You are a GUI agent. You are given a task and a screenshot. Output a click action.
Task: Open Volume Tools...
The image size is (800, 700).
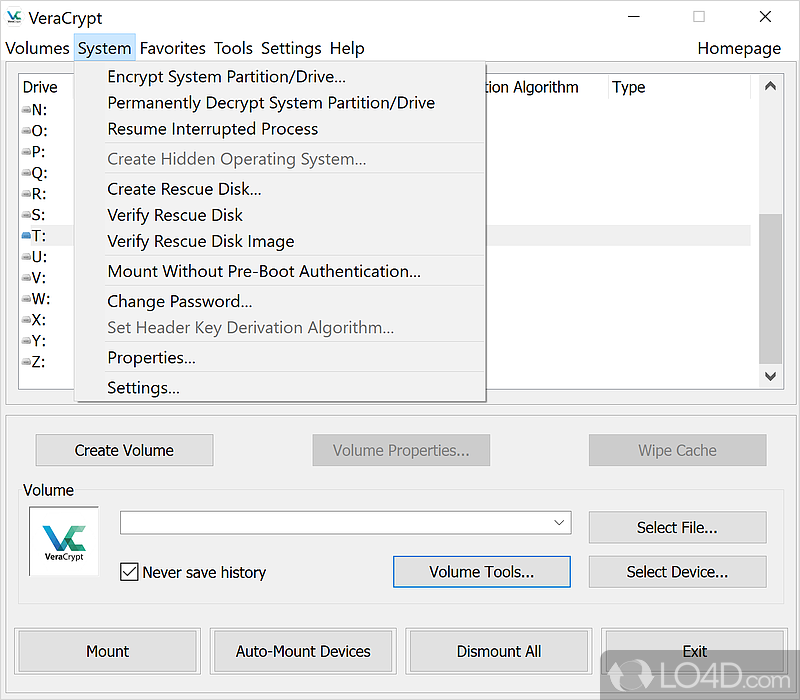(x=482, y=571)
